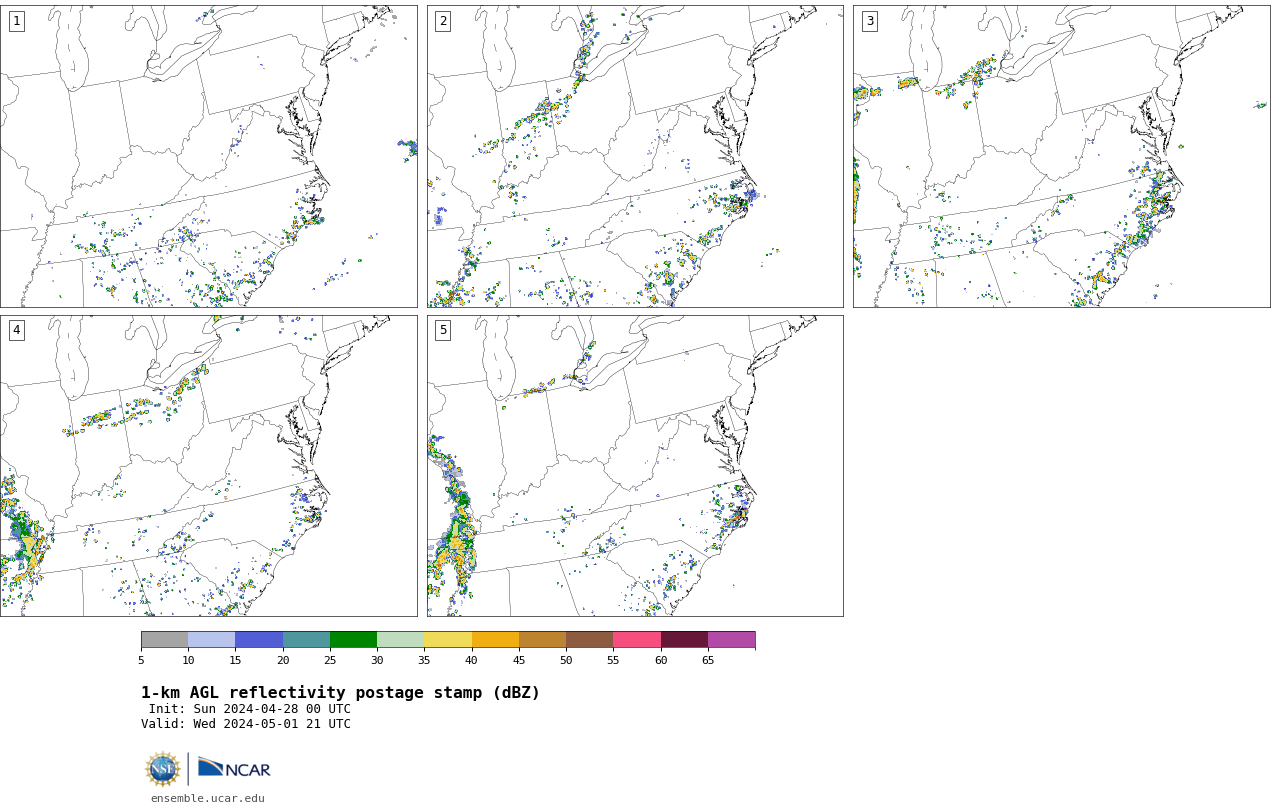The width and height of the screenshot is (1280, 809).
Task: Click the dark green 25-30 dBZ swatch
Action: 353,640
